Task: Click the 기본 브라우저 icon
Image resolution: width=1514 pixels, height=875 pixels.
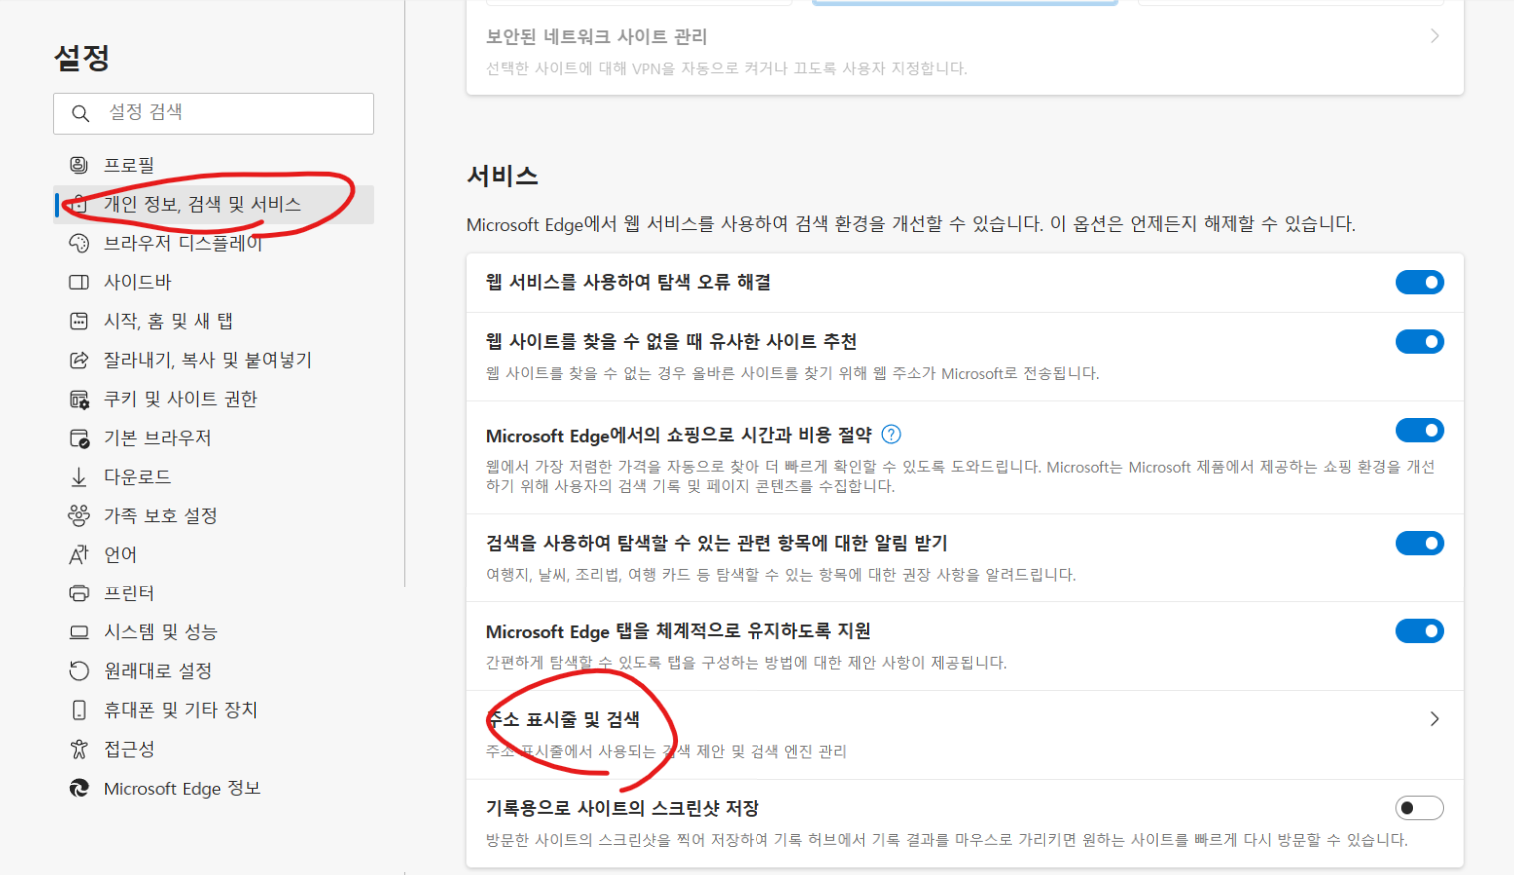Action: click(79, 438)
